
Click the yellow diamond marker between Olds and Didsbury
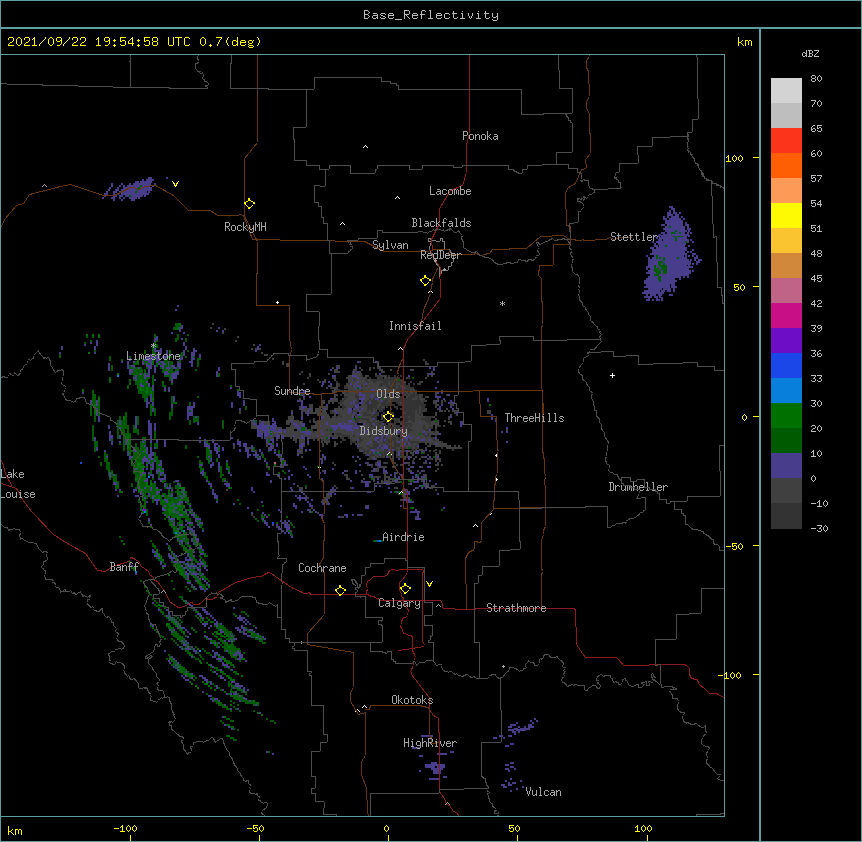(388, 416)
